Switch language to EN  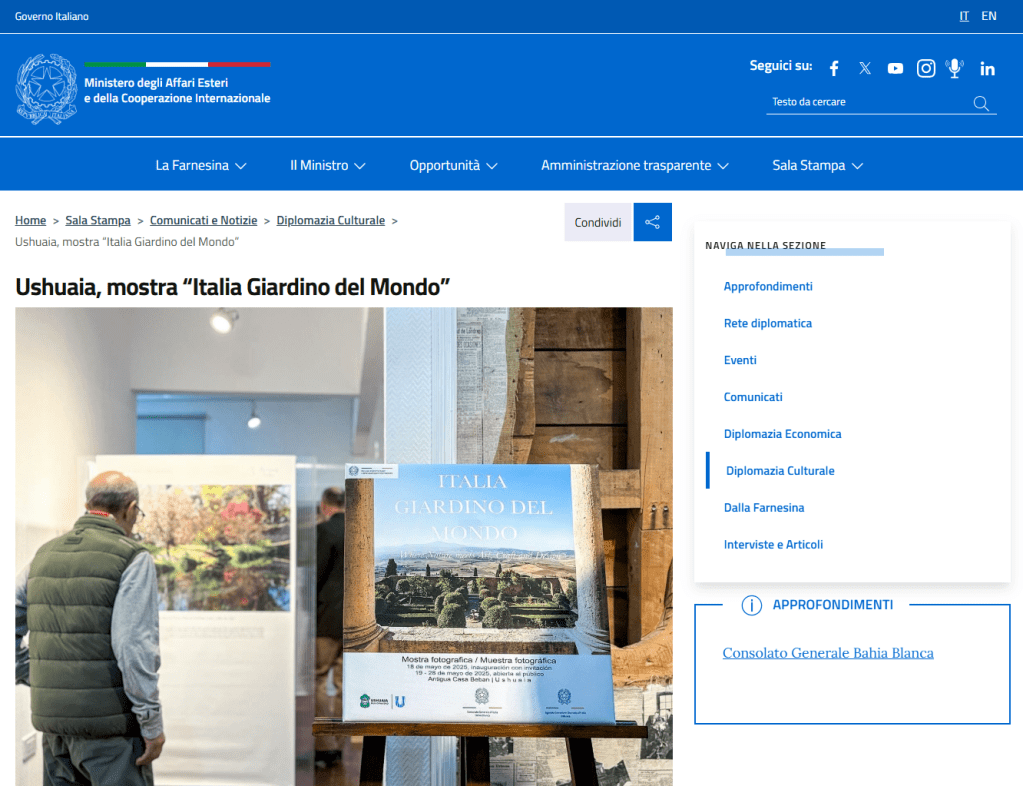988,16
